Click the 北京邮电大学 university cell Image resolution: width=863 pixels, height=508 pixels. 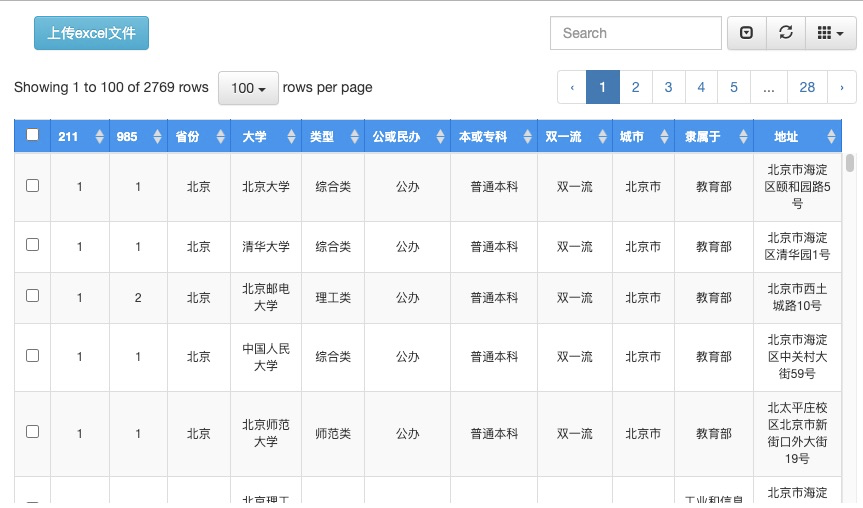(266, 297)
